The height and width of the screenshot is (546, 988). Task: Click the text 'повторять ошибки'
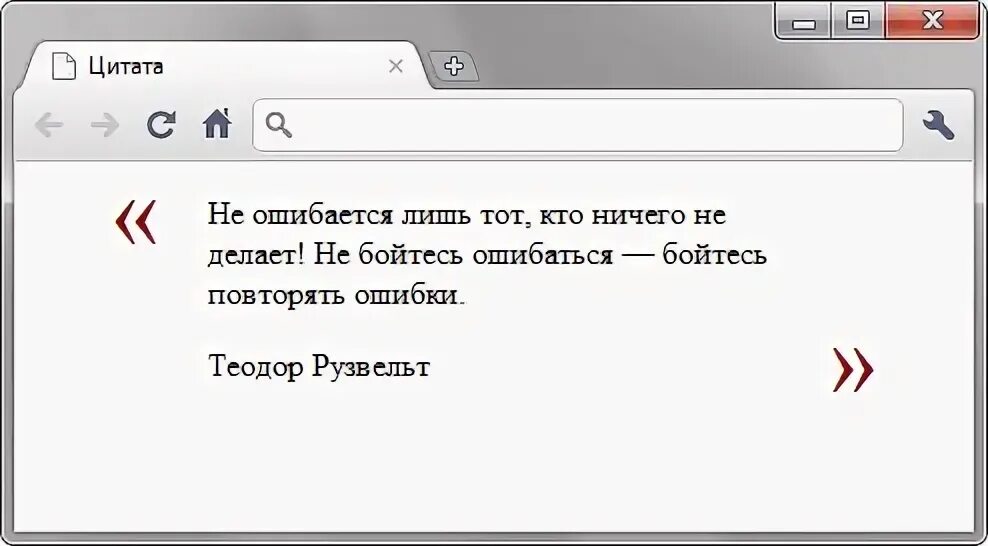337,296
